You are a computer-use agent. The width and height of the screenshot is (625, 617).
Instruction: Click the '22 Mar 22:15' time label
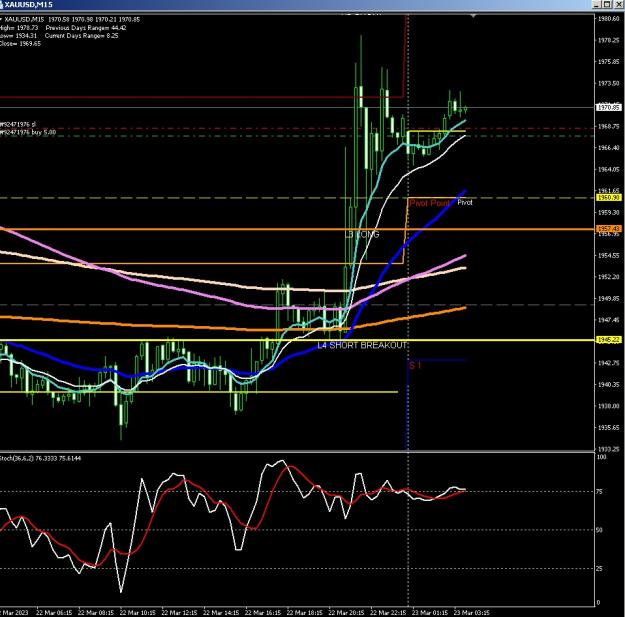pyautogui.click(x=388, y=613)
